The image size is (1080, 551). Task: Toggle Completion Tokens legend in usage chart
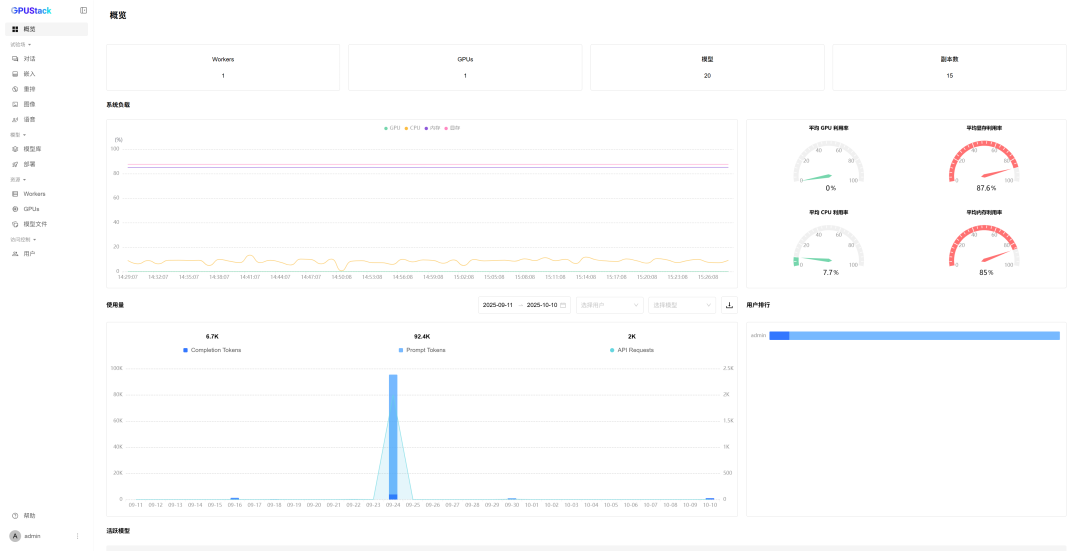[x=211, y=350]
